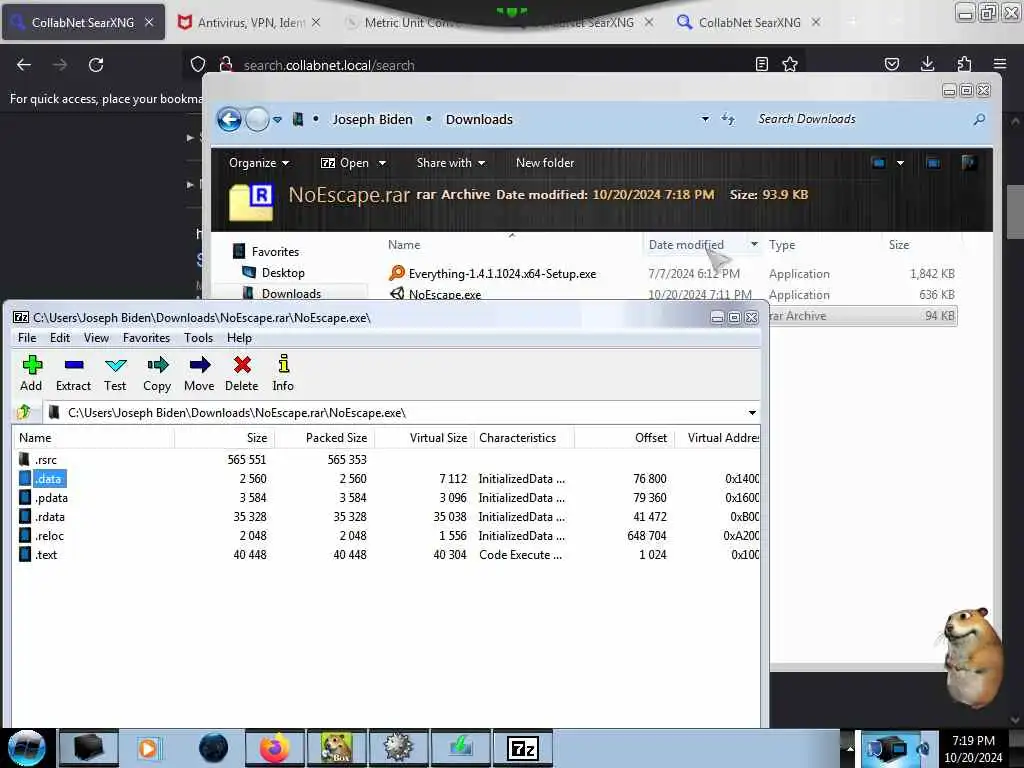Select Downloads in the Explorer navigation pane
The width and height of the screenshot is (1024, 768).
tap(291, 294)
